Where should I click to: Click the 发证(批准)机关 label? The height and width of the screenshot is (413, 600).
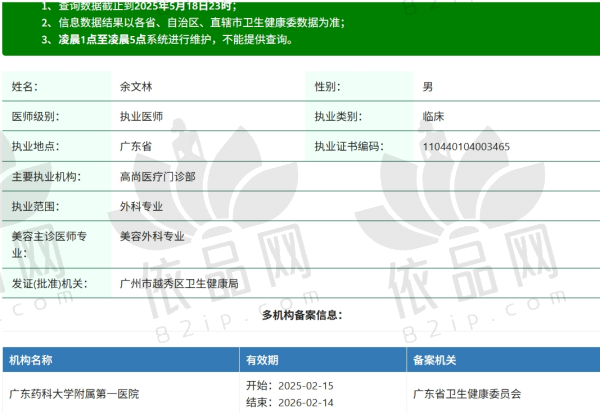(49, 284)
